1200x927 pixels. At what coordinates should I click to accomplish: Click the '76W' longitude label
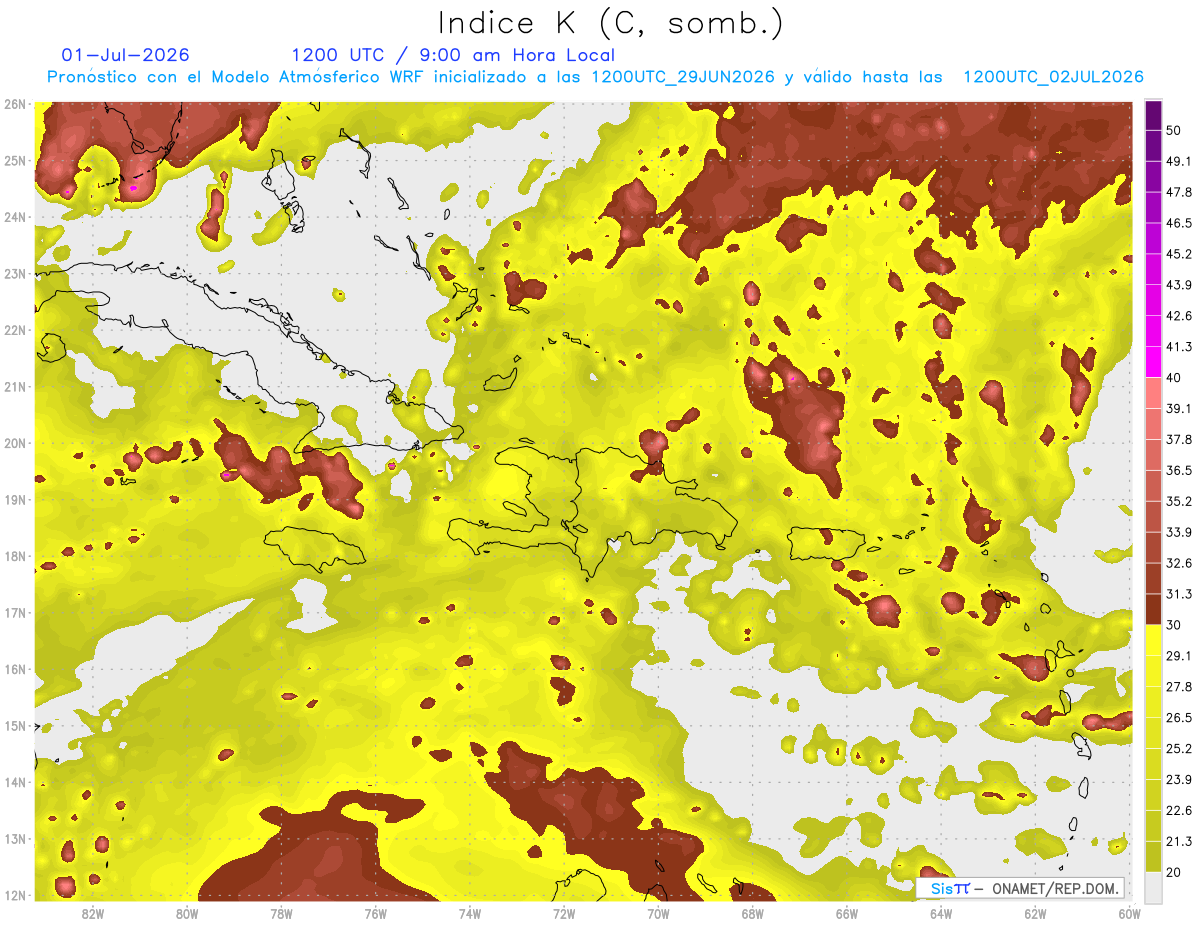(375, 914)
